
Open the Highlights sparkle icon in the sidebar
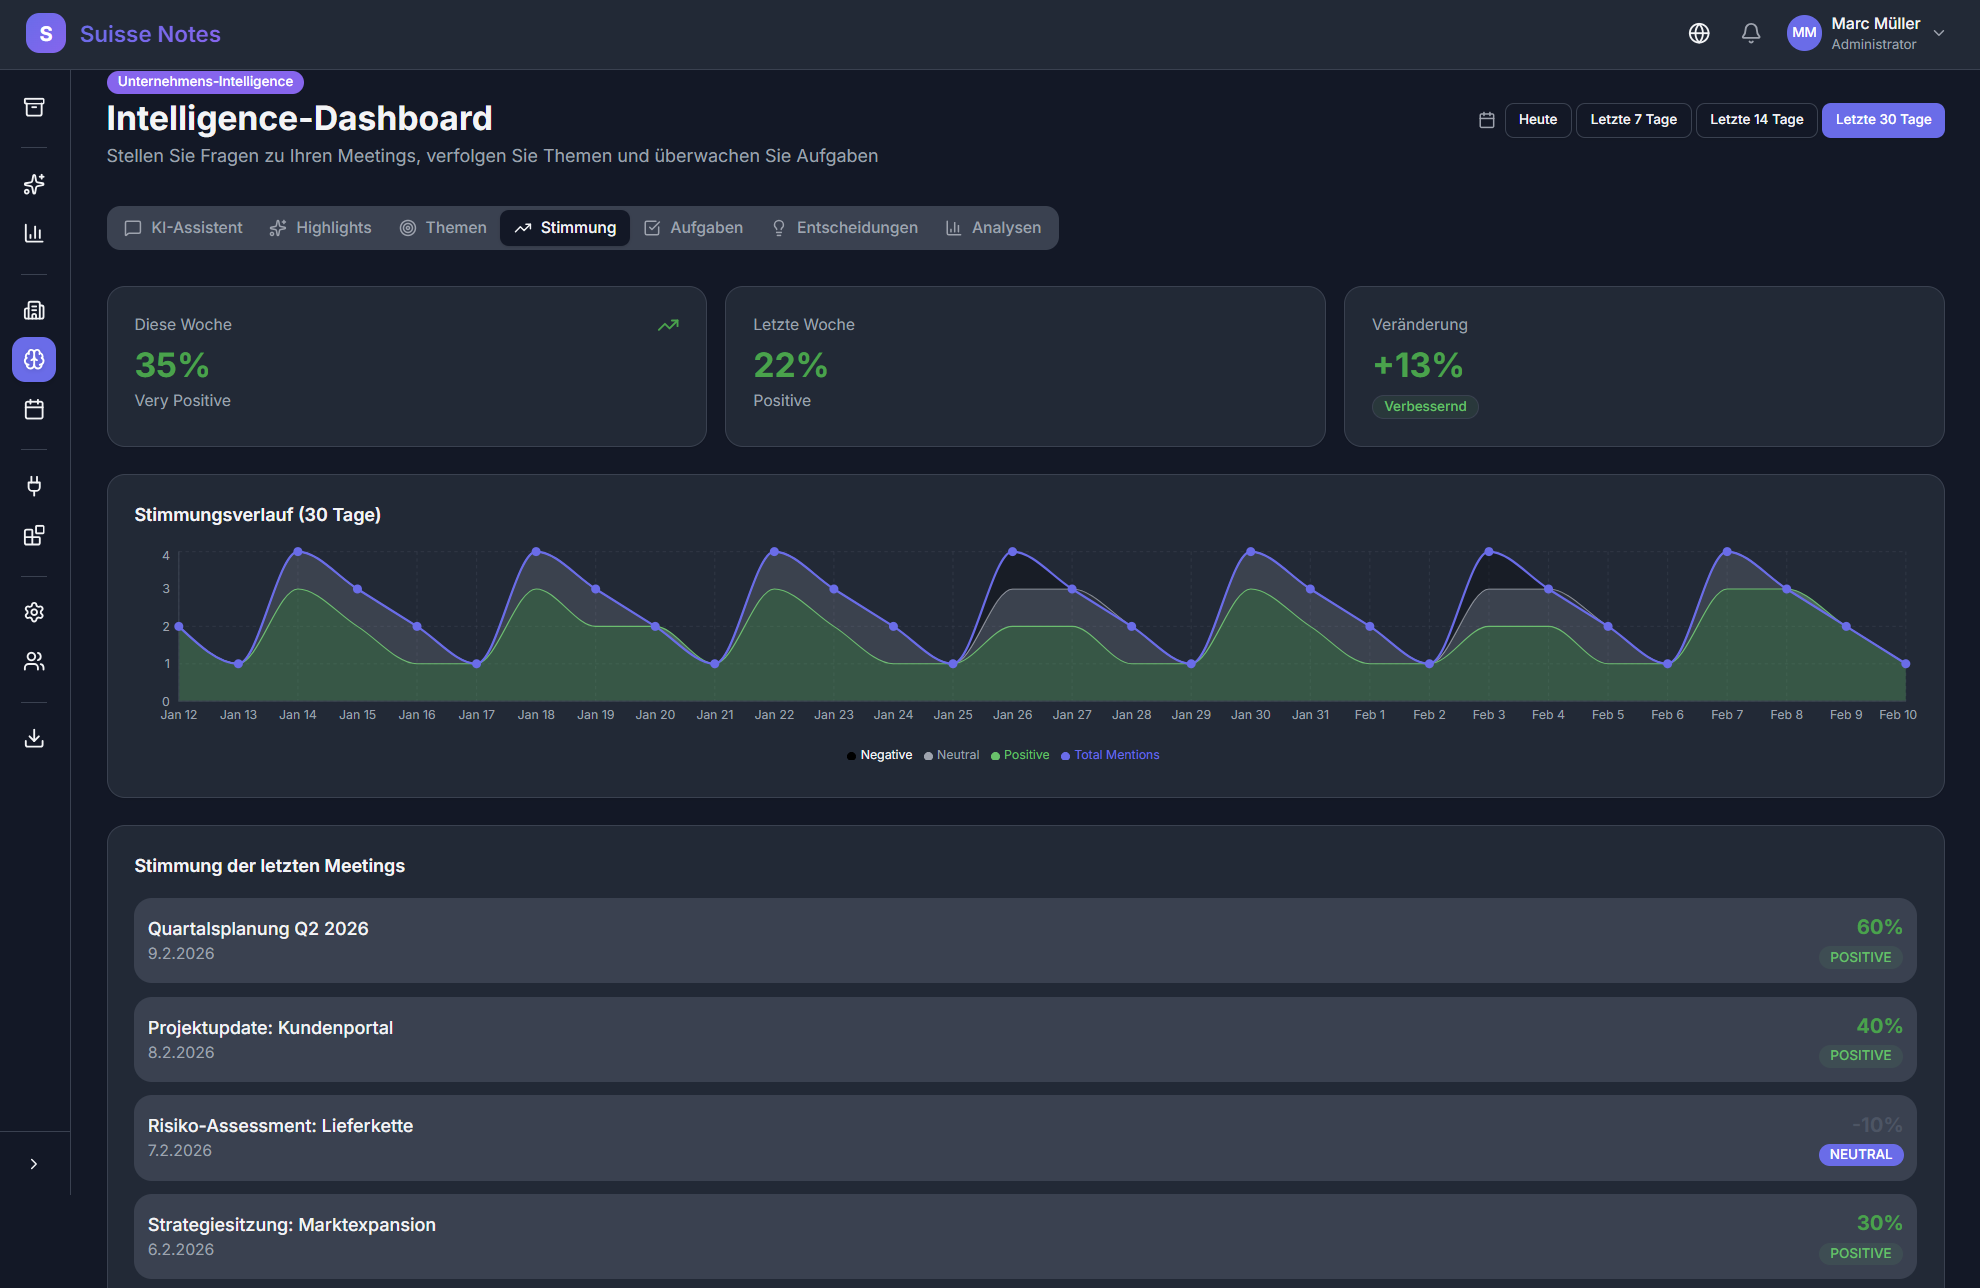[x=33, y=184]
